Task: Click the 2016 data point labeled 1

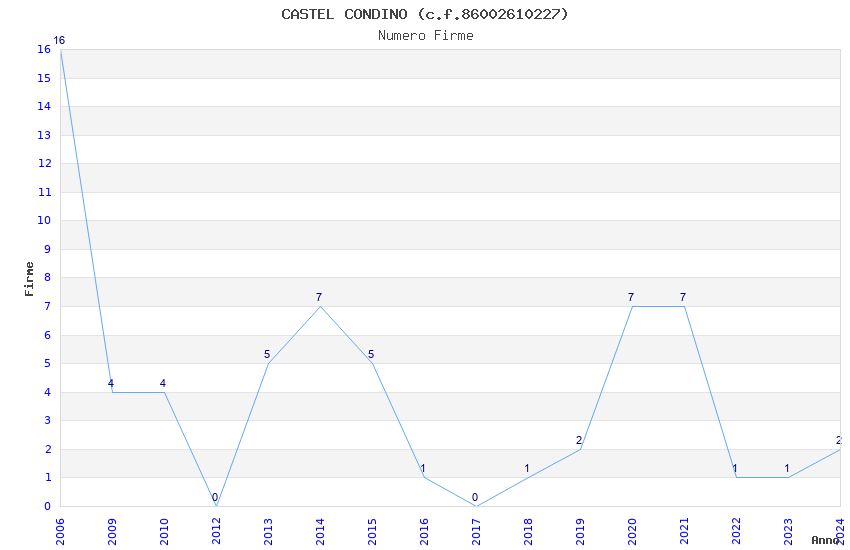Action: (423, 469)
